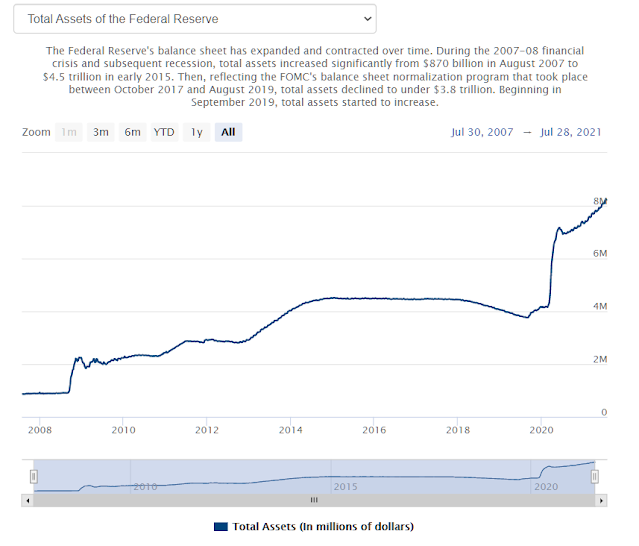
Task: Click the Zoom label text
Action: click(x=36, y=132)
